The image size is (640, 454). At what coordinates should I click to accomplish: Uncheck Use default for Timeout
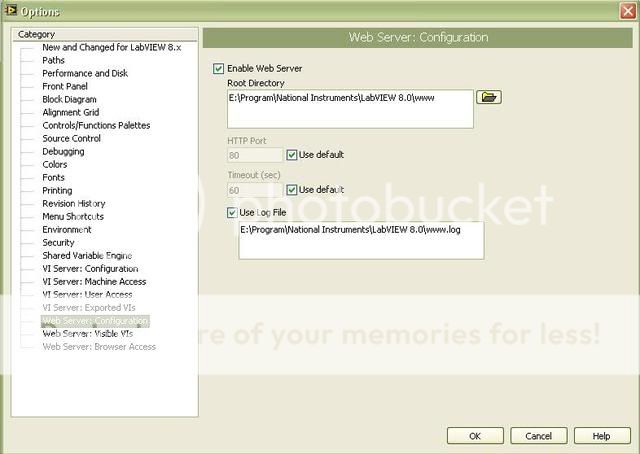click(x=291, y=190)
